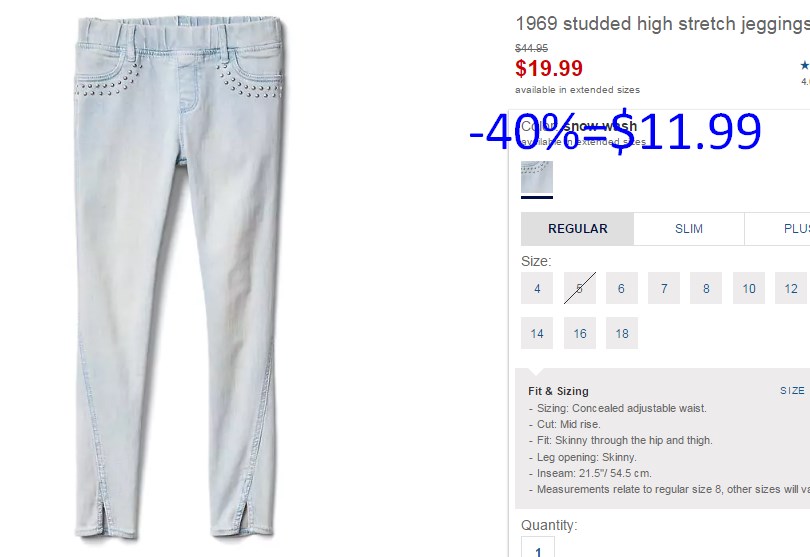
Task: Click the product title text
Action: (662, 24)
